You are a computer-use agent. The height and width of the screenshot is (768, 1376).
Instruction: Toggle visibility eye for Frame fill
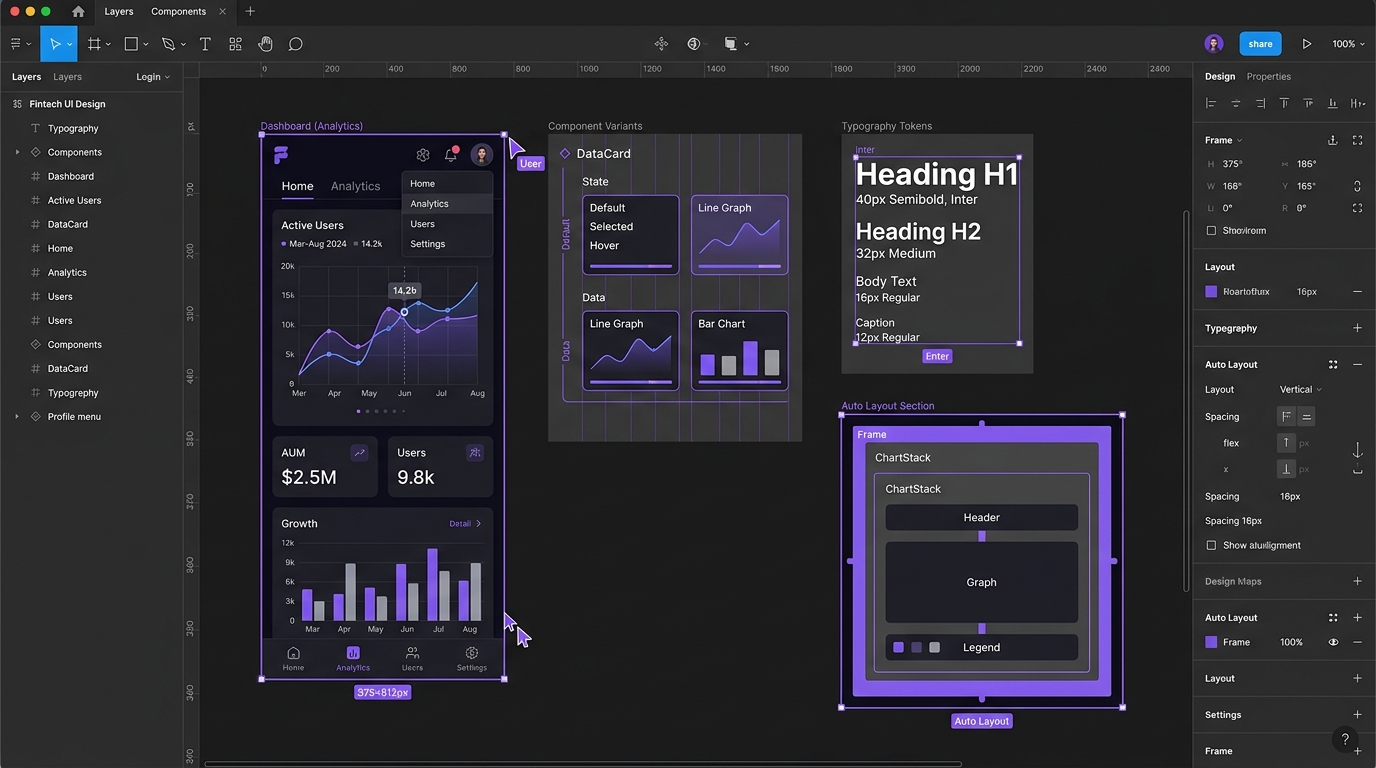(x=1333, y=642)
